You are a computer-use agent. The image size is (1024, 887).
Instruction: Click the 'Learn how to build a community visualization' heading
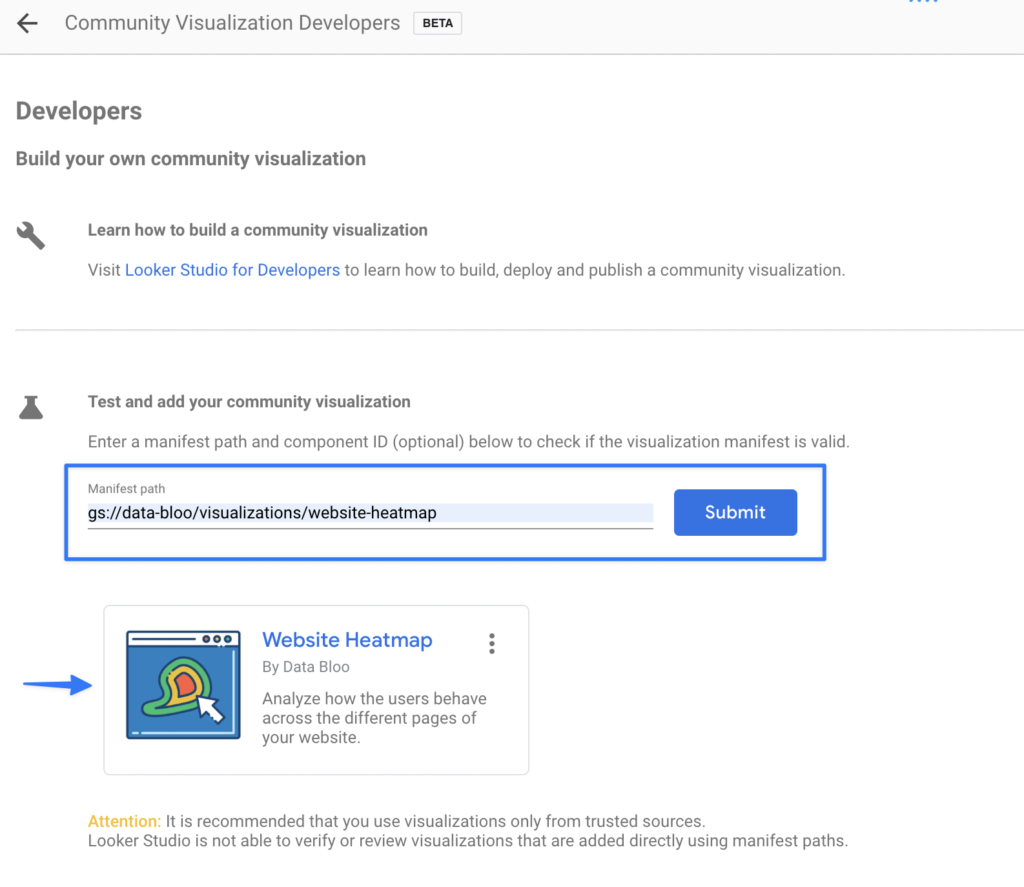258,230
